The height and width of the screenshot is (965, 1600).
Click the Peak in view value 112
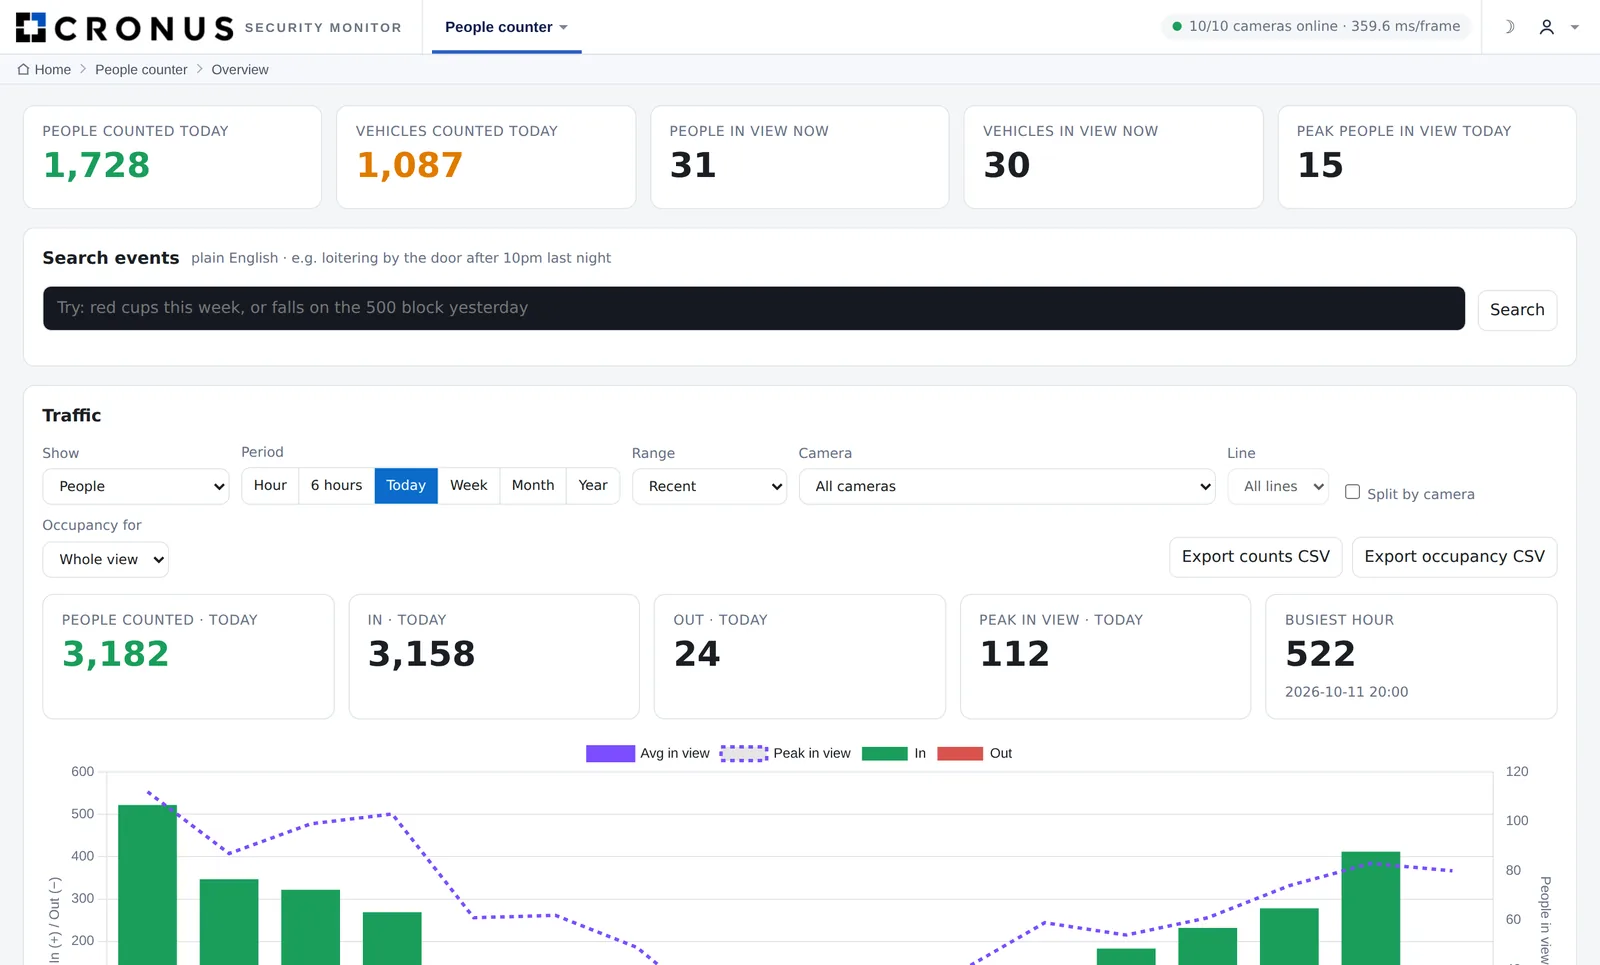(1014, 654)
